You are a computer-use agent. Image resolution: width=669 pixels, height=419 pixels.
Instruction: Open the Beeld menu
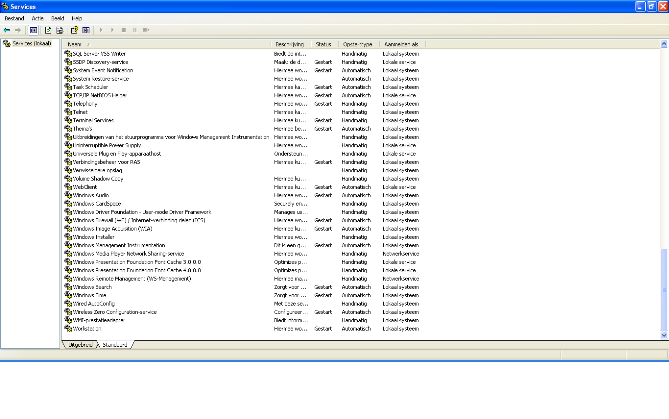click(x=58, y=18)
